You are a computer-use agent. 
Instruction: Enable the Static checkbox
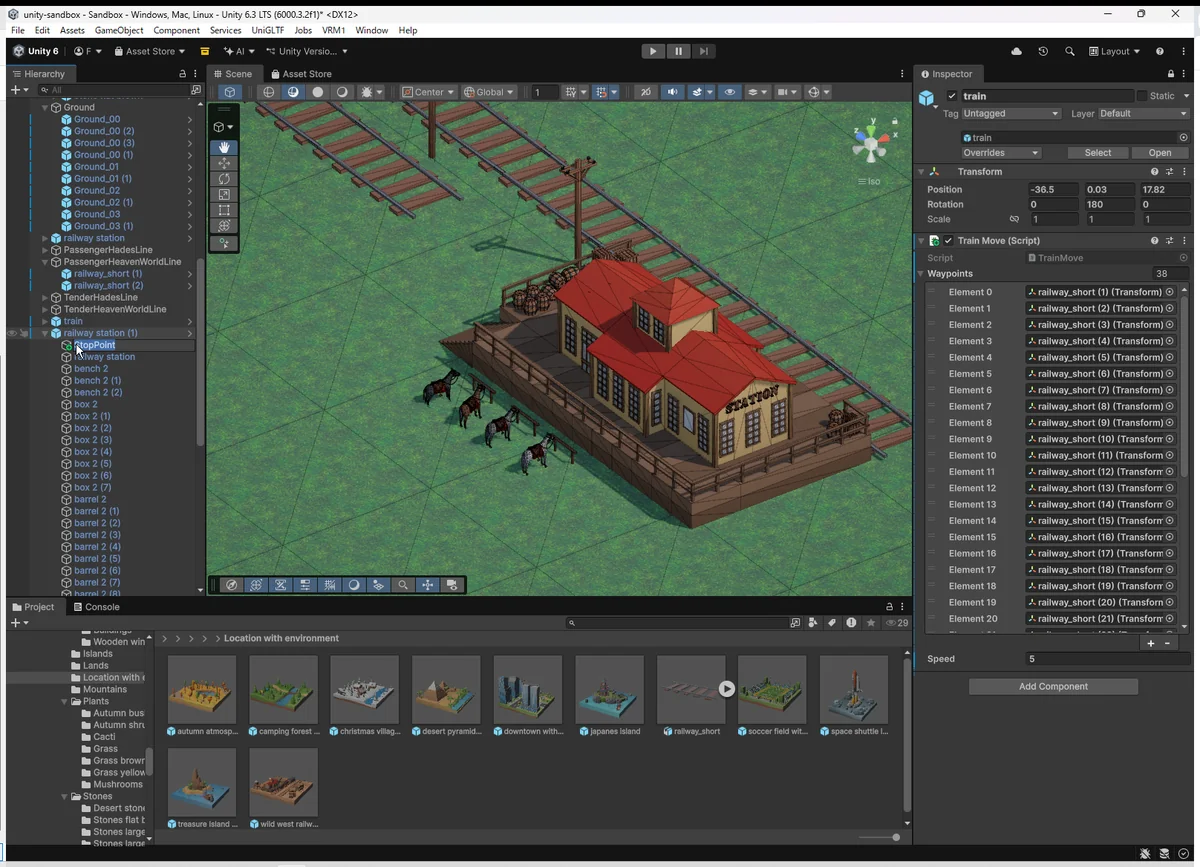tap(1142, 96)
